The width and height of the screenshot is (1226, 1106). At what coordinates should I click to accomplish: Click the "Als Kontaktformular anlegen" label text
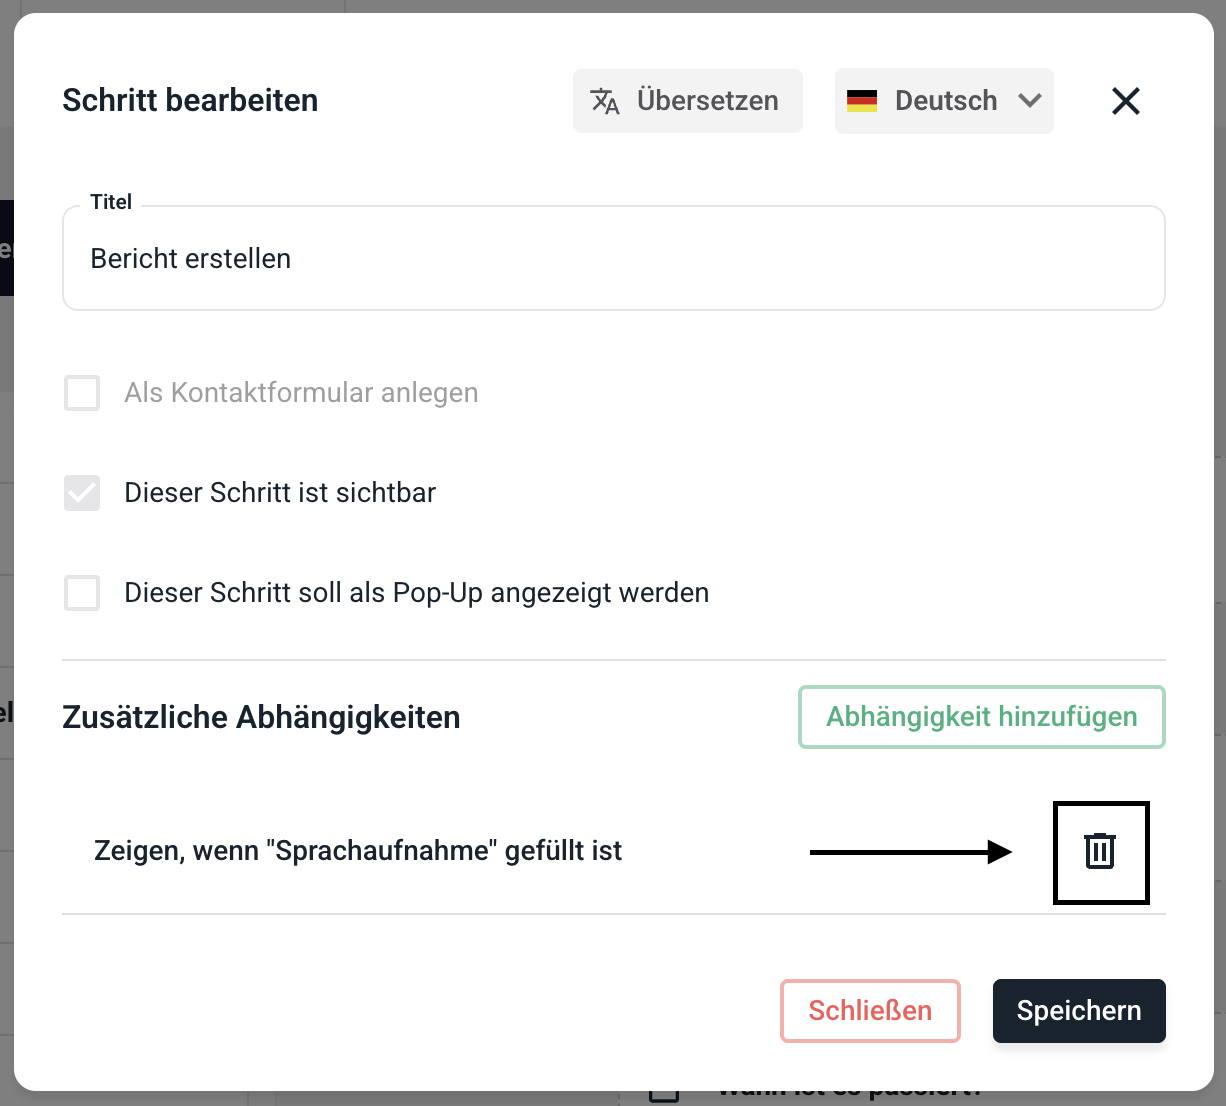(301, 393)
